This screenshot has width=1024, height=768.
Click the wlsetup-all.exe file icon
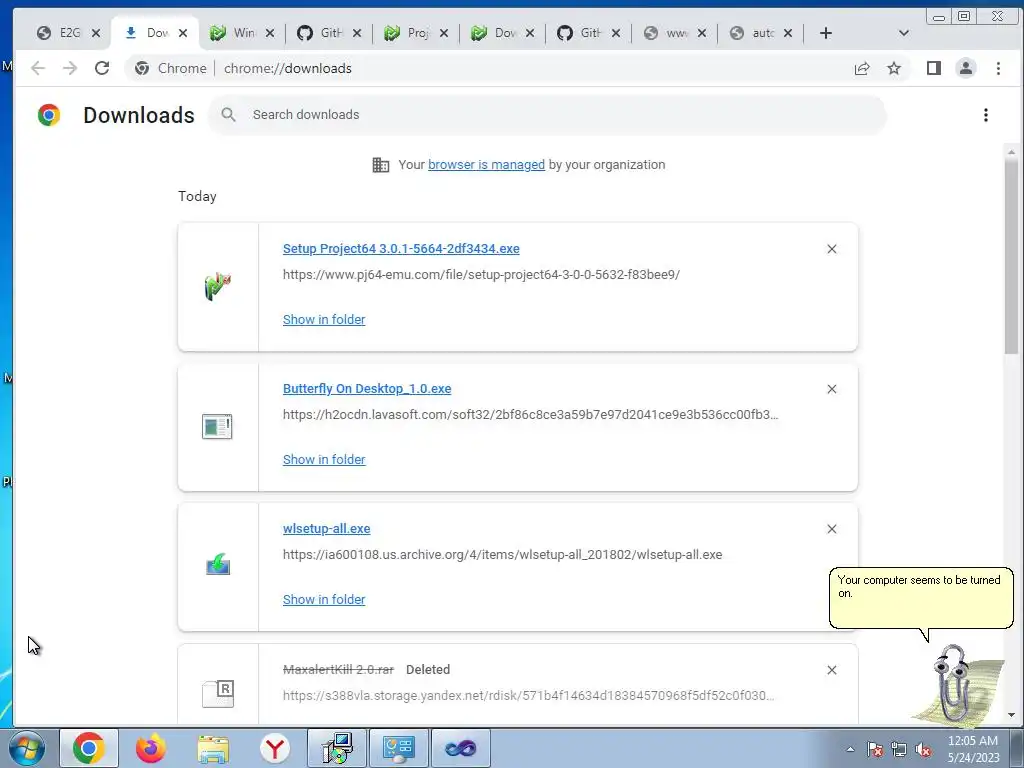tap(218, 564)
